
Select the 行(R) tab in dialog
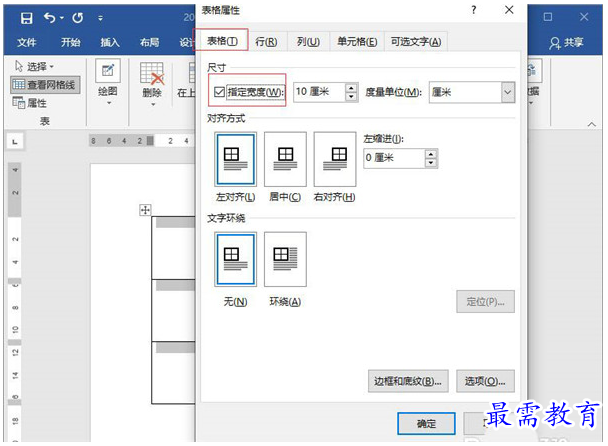(x=266, y=41)
